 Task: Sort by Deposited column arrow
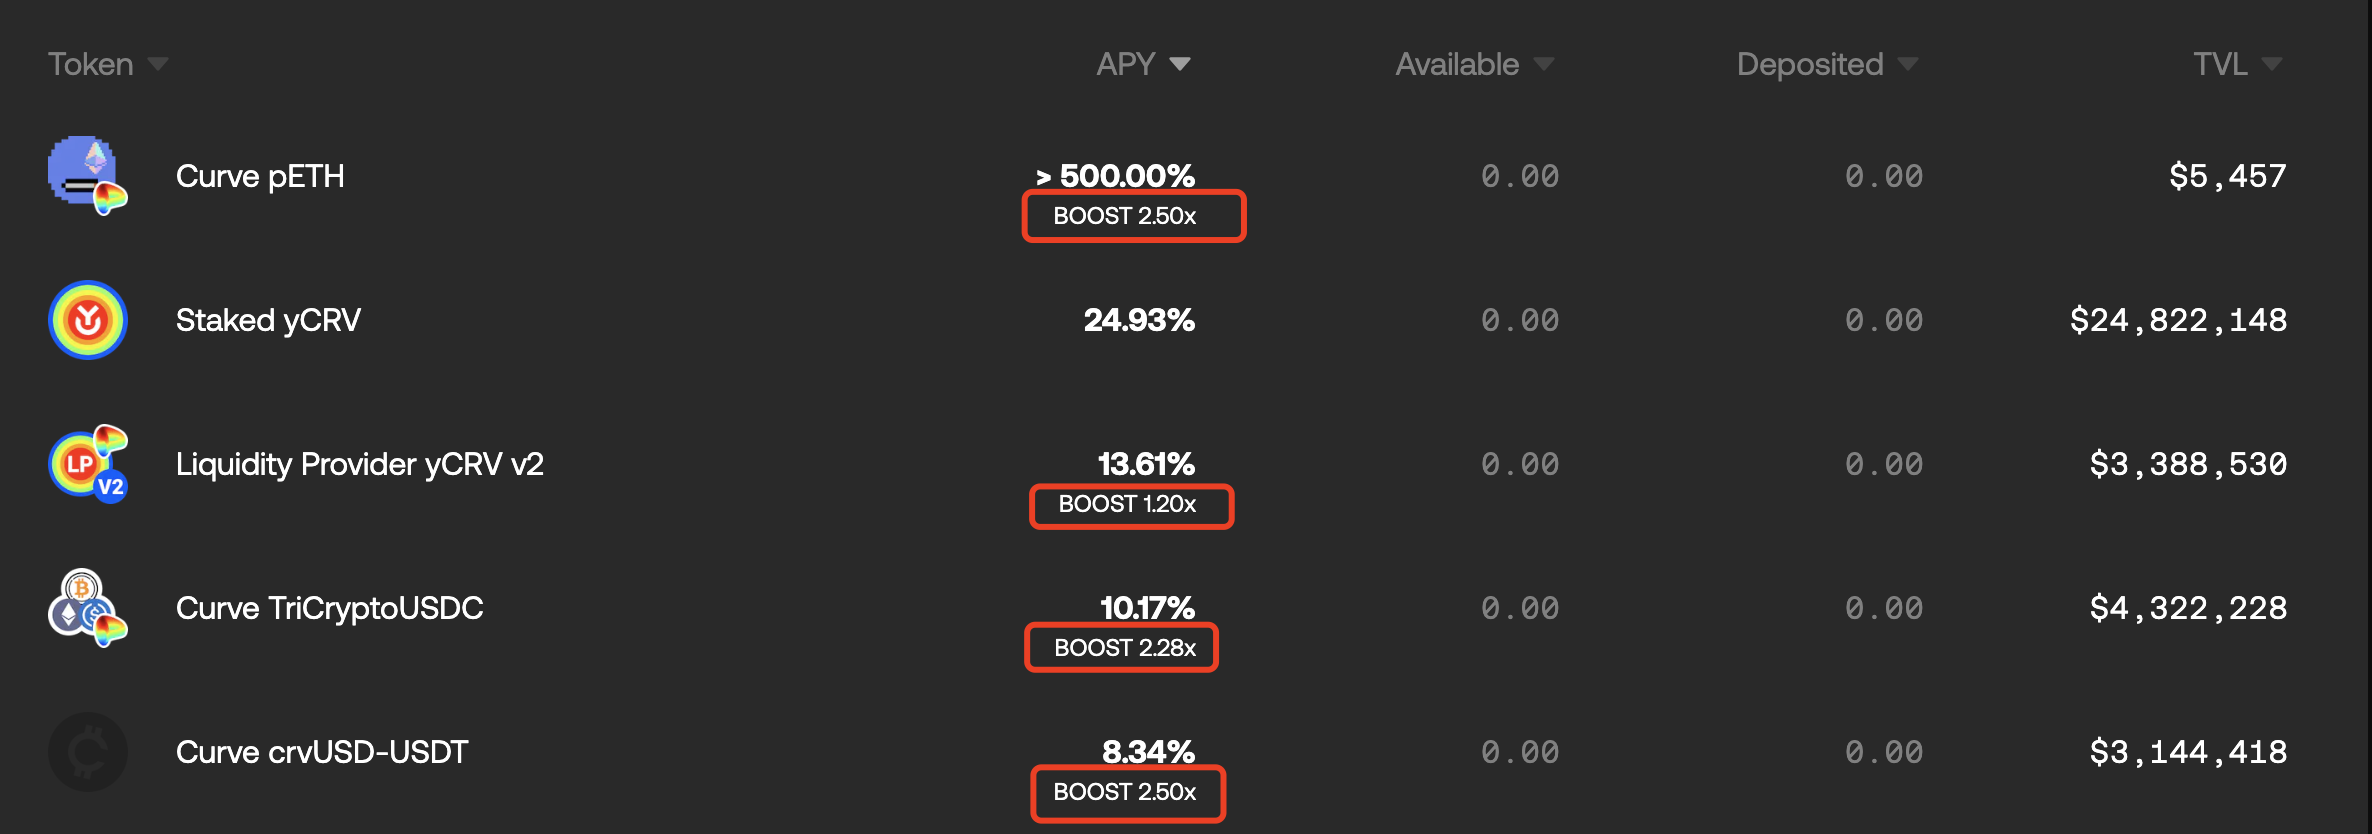click(x=1908, y=64)
